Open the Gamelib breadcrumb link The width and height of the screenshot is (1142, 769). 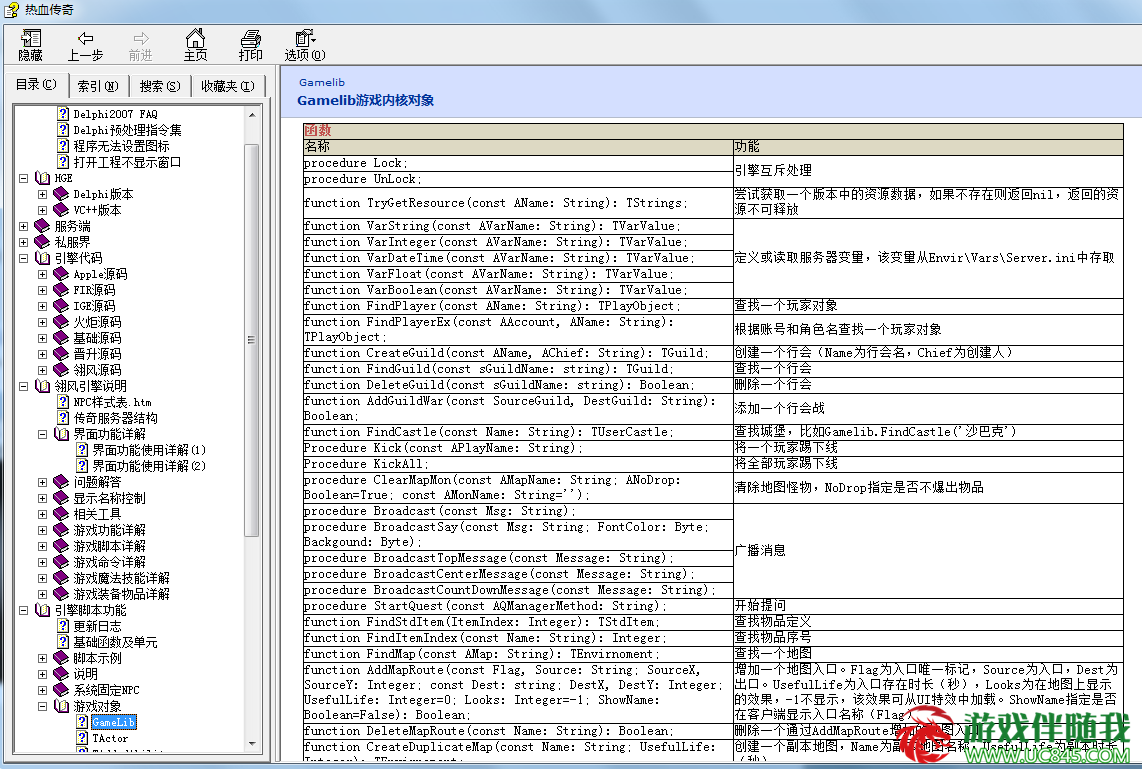(322, 82)
